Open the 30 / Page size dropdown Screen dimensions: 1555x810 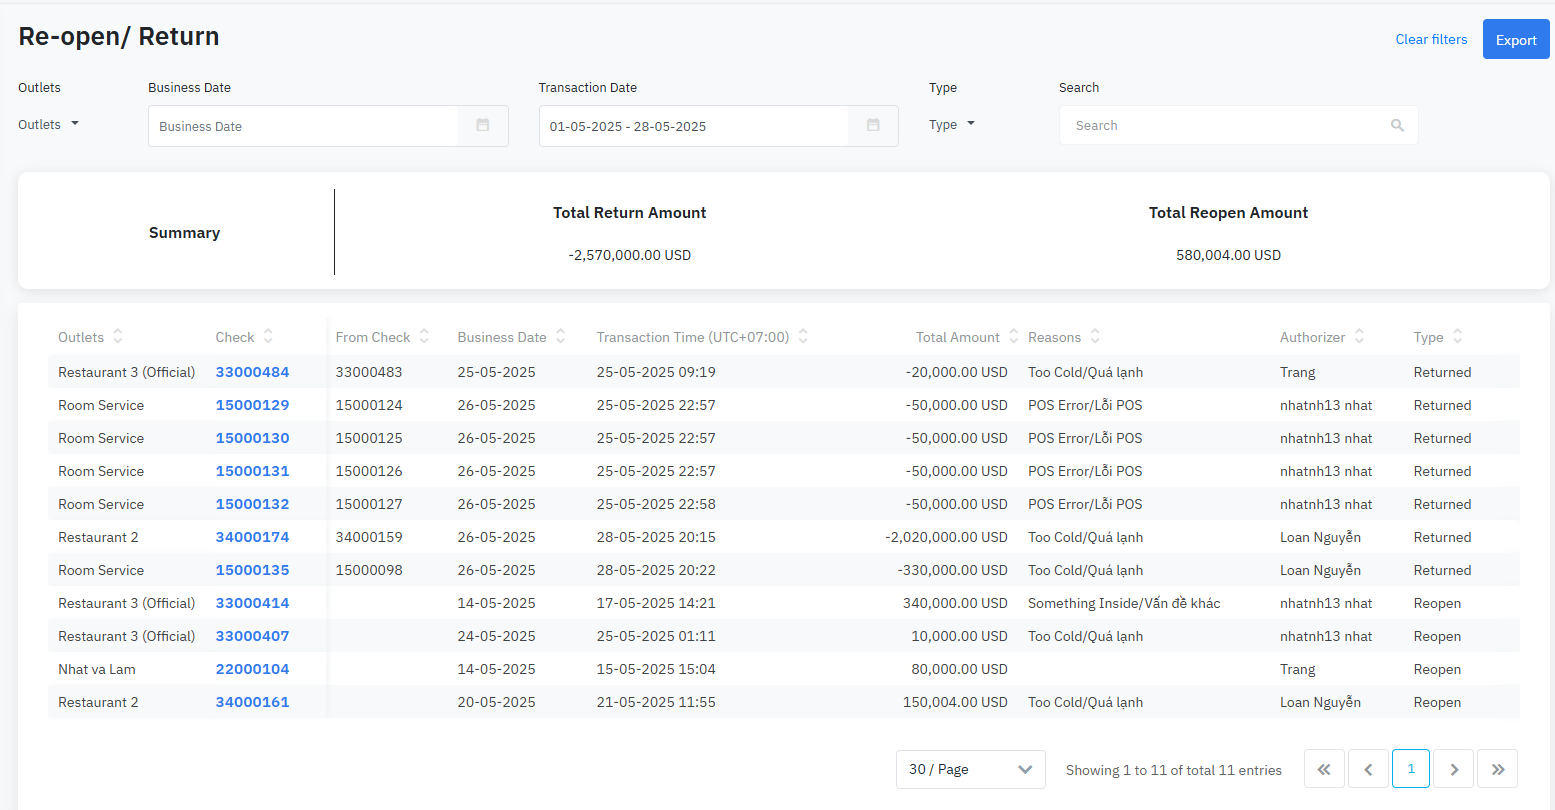970,769
